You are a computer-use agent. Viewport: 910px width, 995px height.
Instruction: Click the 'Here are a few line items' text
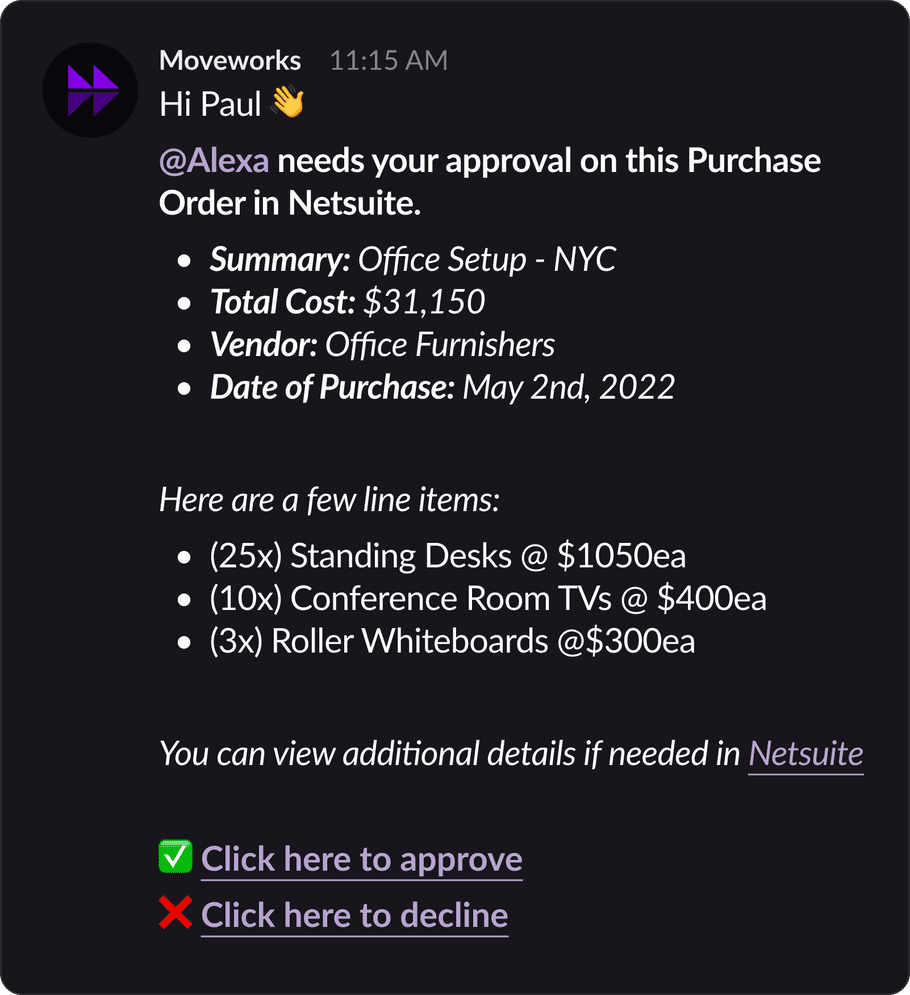click(x=329, y=500)
